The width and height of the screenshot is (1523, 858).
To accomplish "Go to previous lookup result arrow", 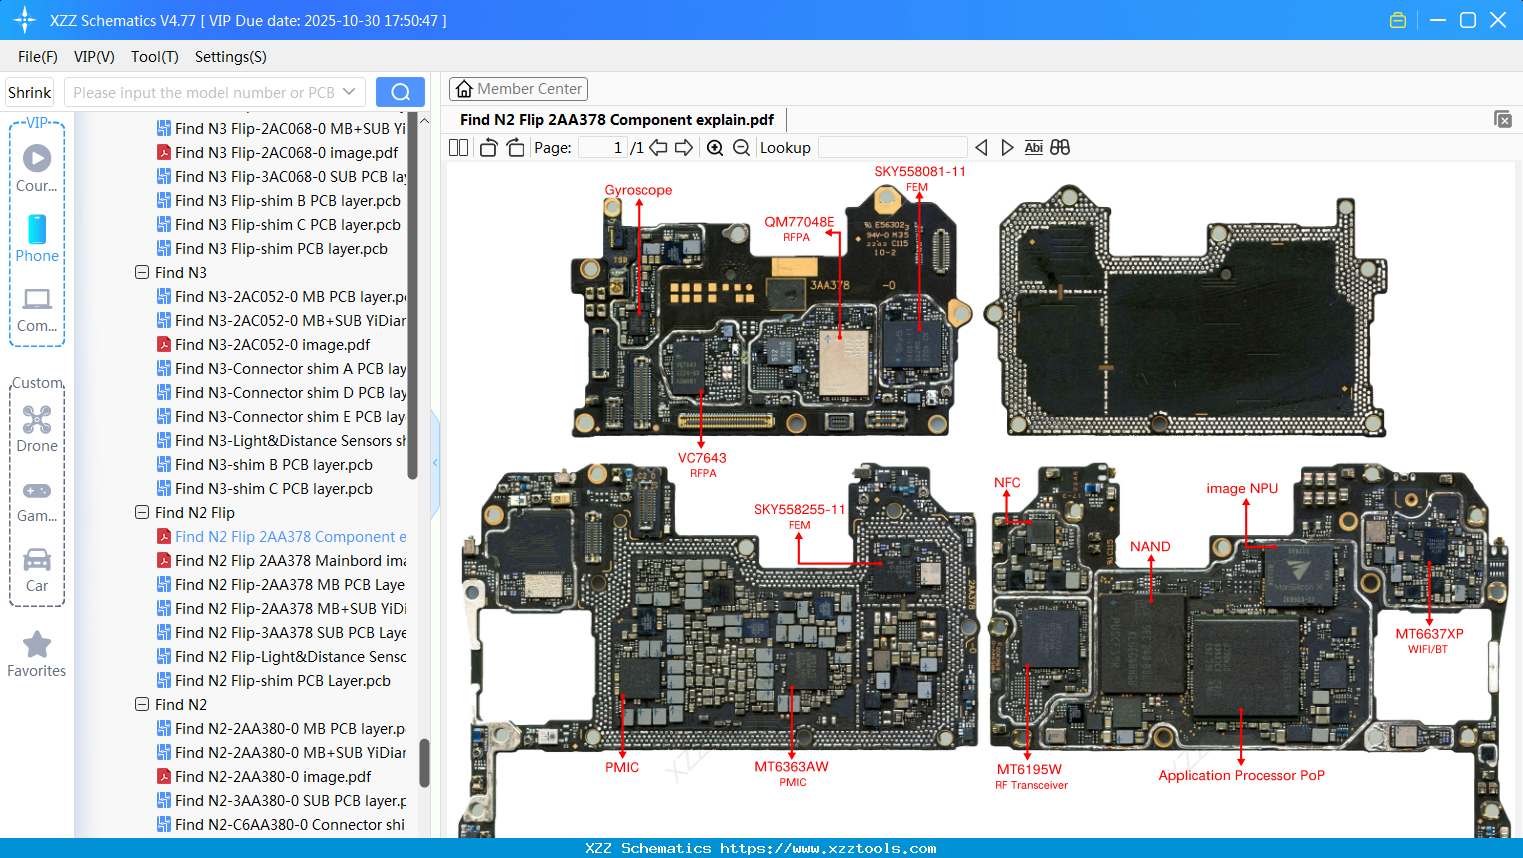I will pos(981,147).
